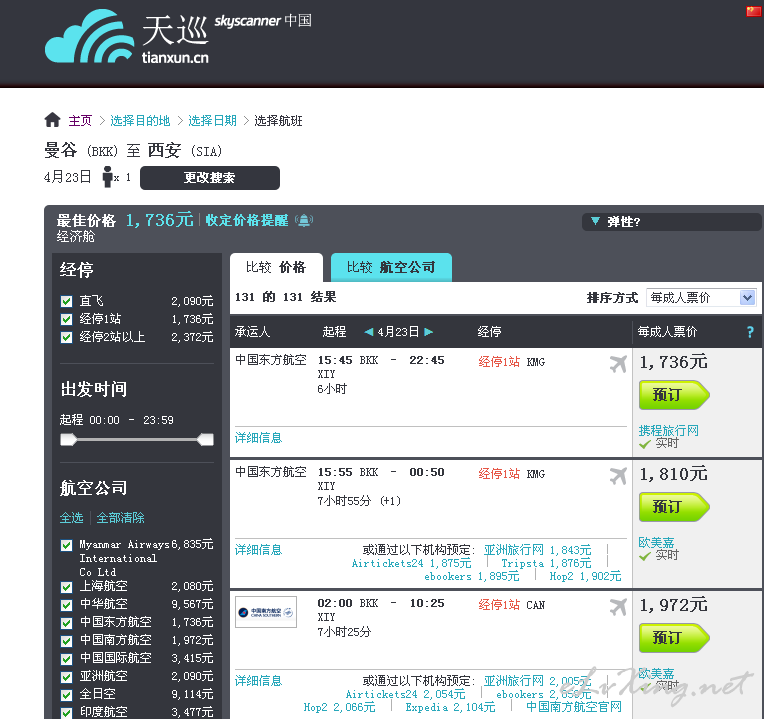Click the price alert bell icon
This screenshot has height=719, width=764.
[x=304, y=220]
